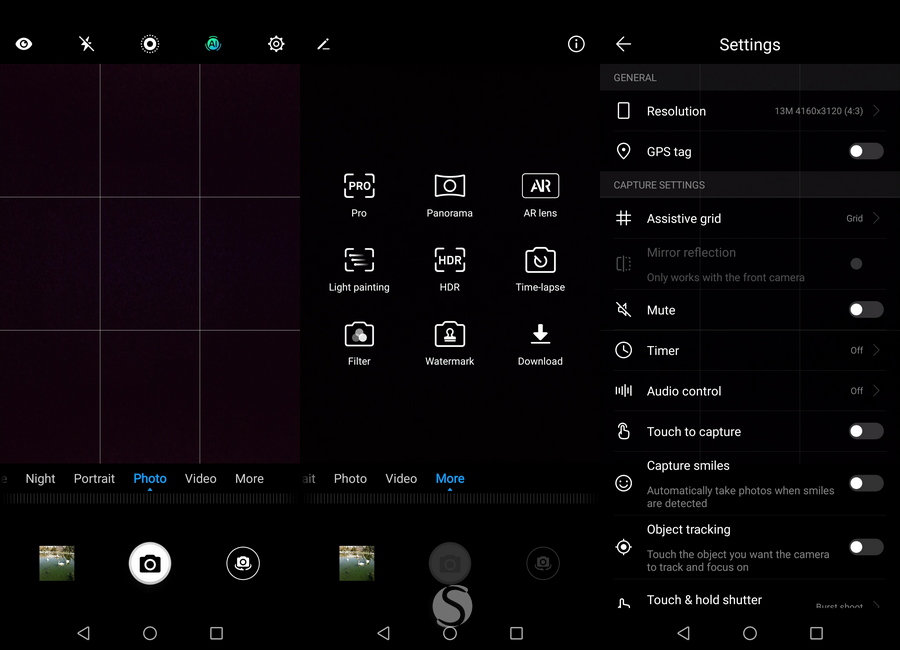The image size is (900, 650).
Task: Enable Touch to capture switch
Action: (865, 431)
